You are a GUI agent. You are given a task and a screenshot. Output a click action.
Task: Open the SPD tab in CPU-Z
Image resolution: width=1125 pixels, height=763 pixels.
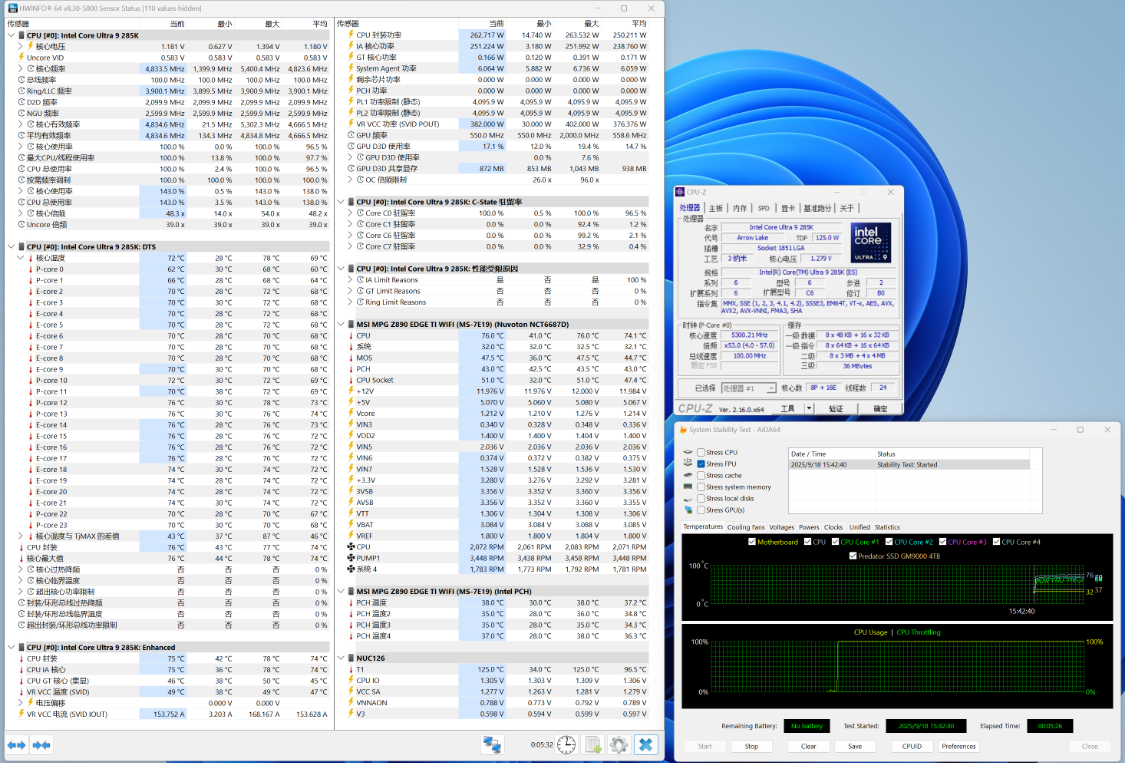coord(763,208)
